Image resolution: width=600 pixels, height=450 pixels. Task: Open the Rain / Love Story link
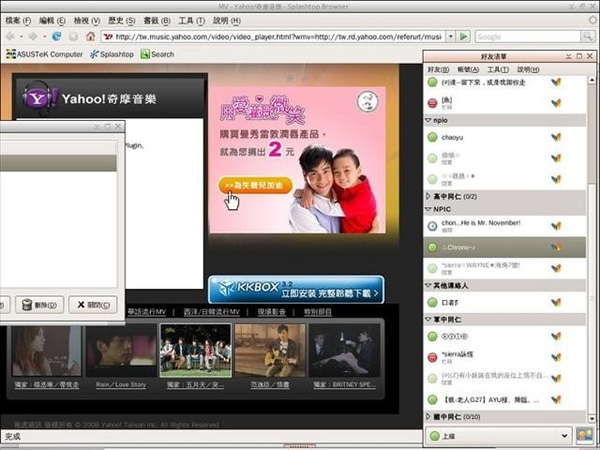[121, 385]
